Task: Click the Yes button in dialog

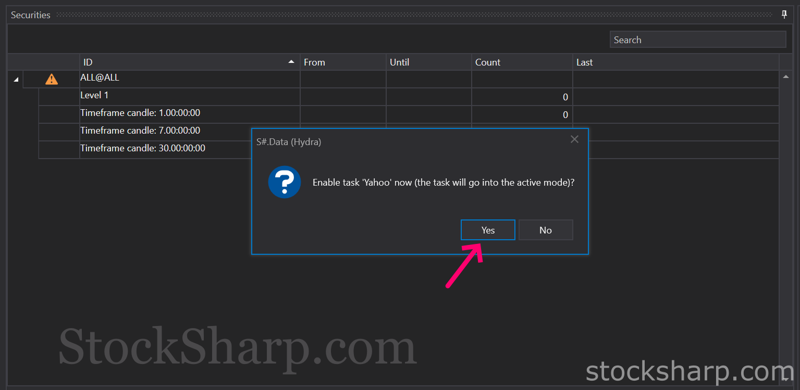Action: click(x=488, y=230)
